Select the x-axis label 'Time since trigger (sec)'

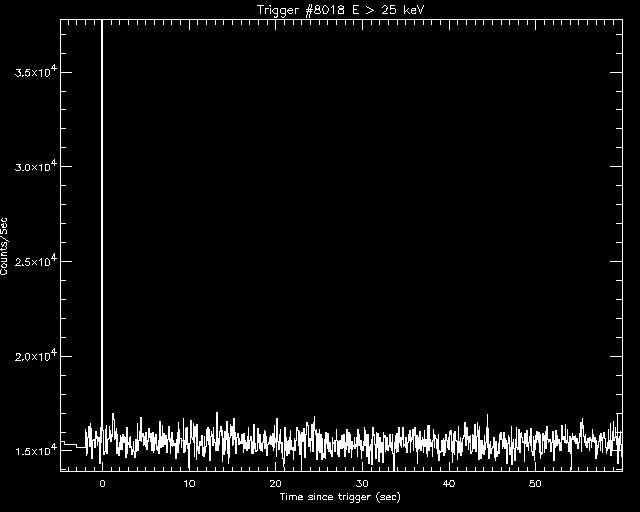click(x=340, y=497)
